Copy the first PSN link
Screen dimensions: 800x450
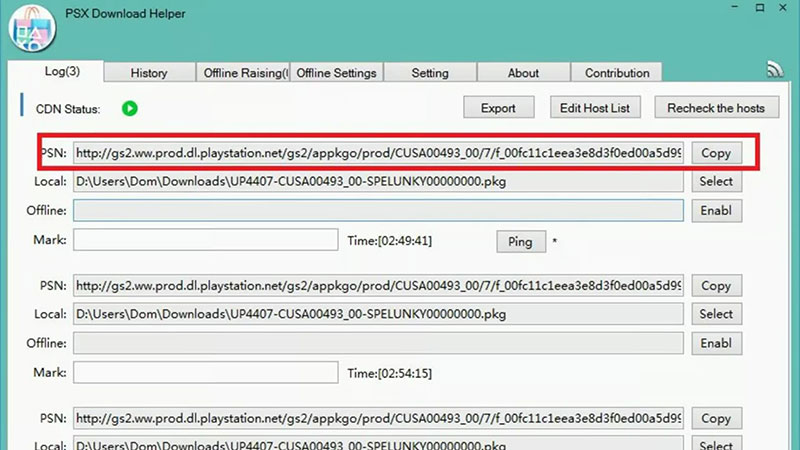click(x=716, y=154)
